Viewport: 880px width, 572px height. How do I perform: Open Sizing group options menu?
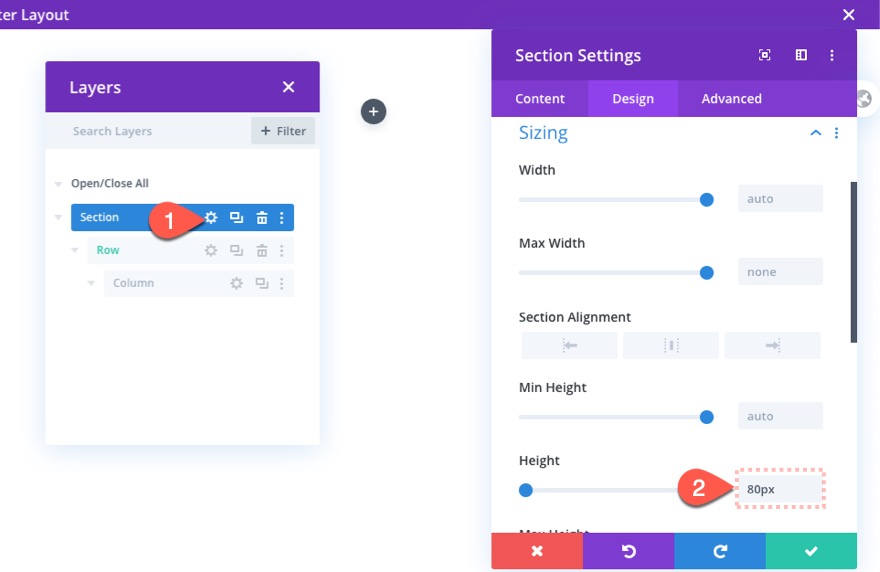[836, 133]
